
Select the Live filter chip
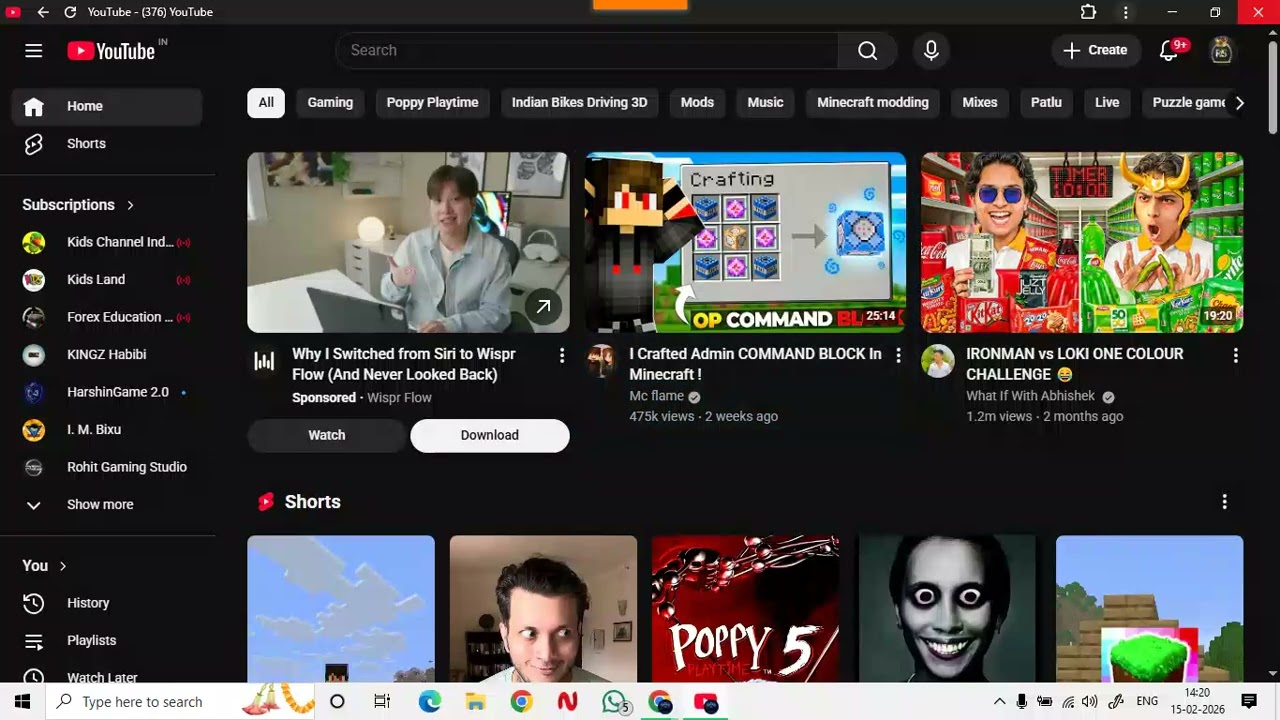[1107, 103]
